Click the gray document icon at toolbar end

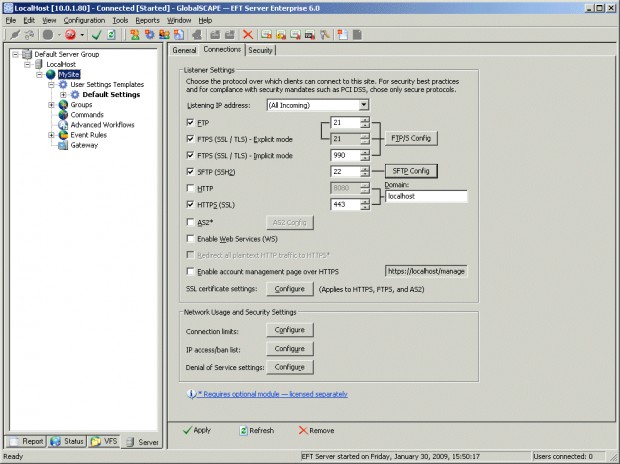click(357, 35)
